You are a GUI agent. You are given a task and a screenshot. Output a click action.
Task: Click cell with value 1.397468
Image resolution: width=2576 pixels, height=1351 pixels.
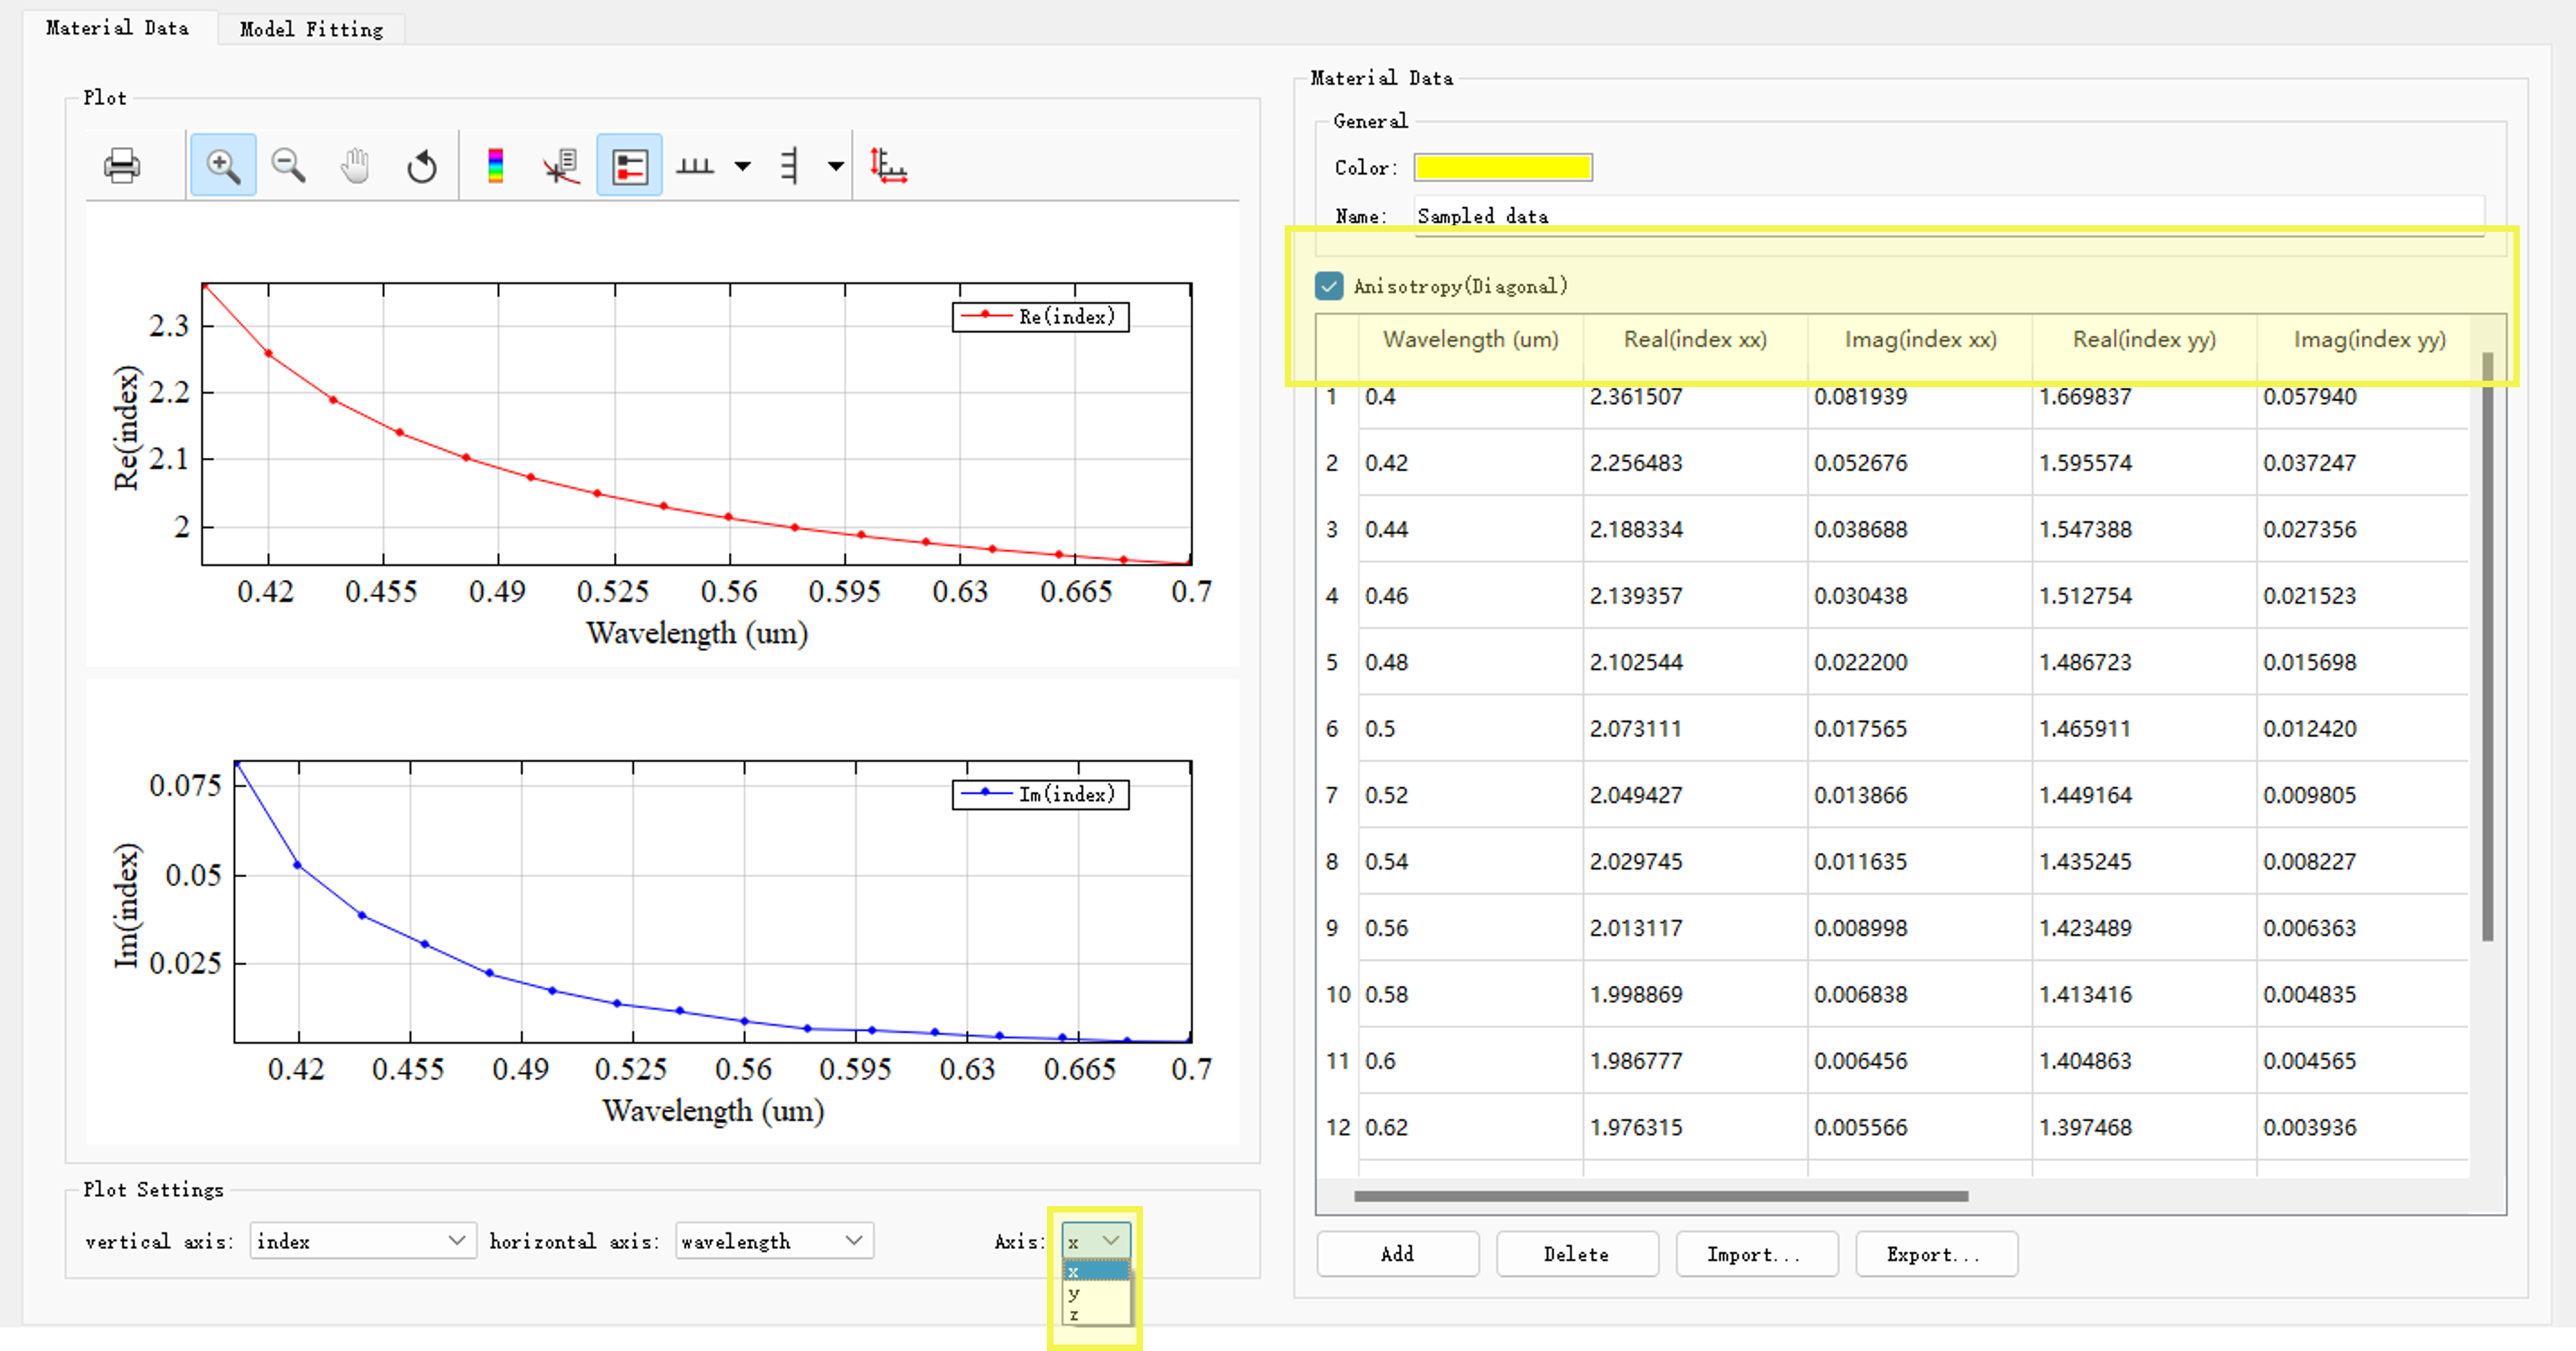2144,1127
